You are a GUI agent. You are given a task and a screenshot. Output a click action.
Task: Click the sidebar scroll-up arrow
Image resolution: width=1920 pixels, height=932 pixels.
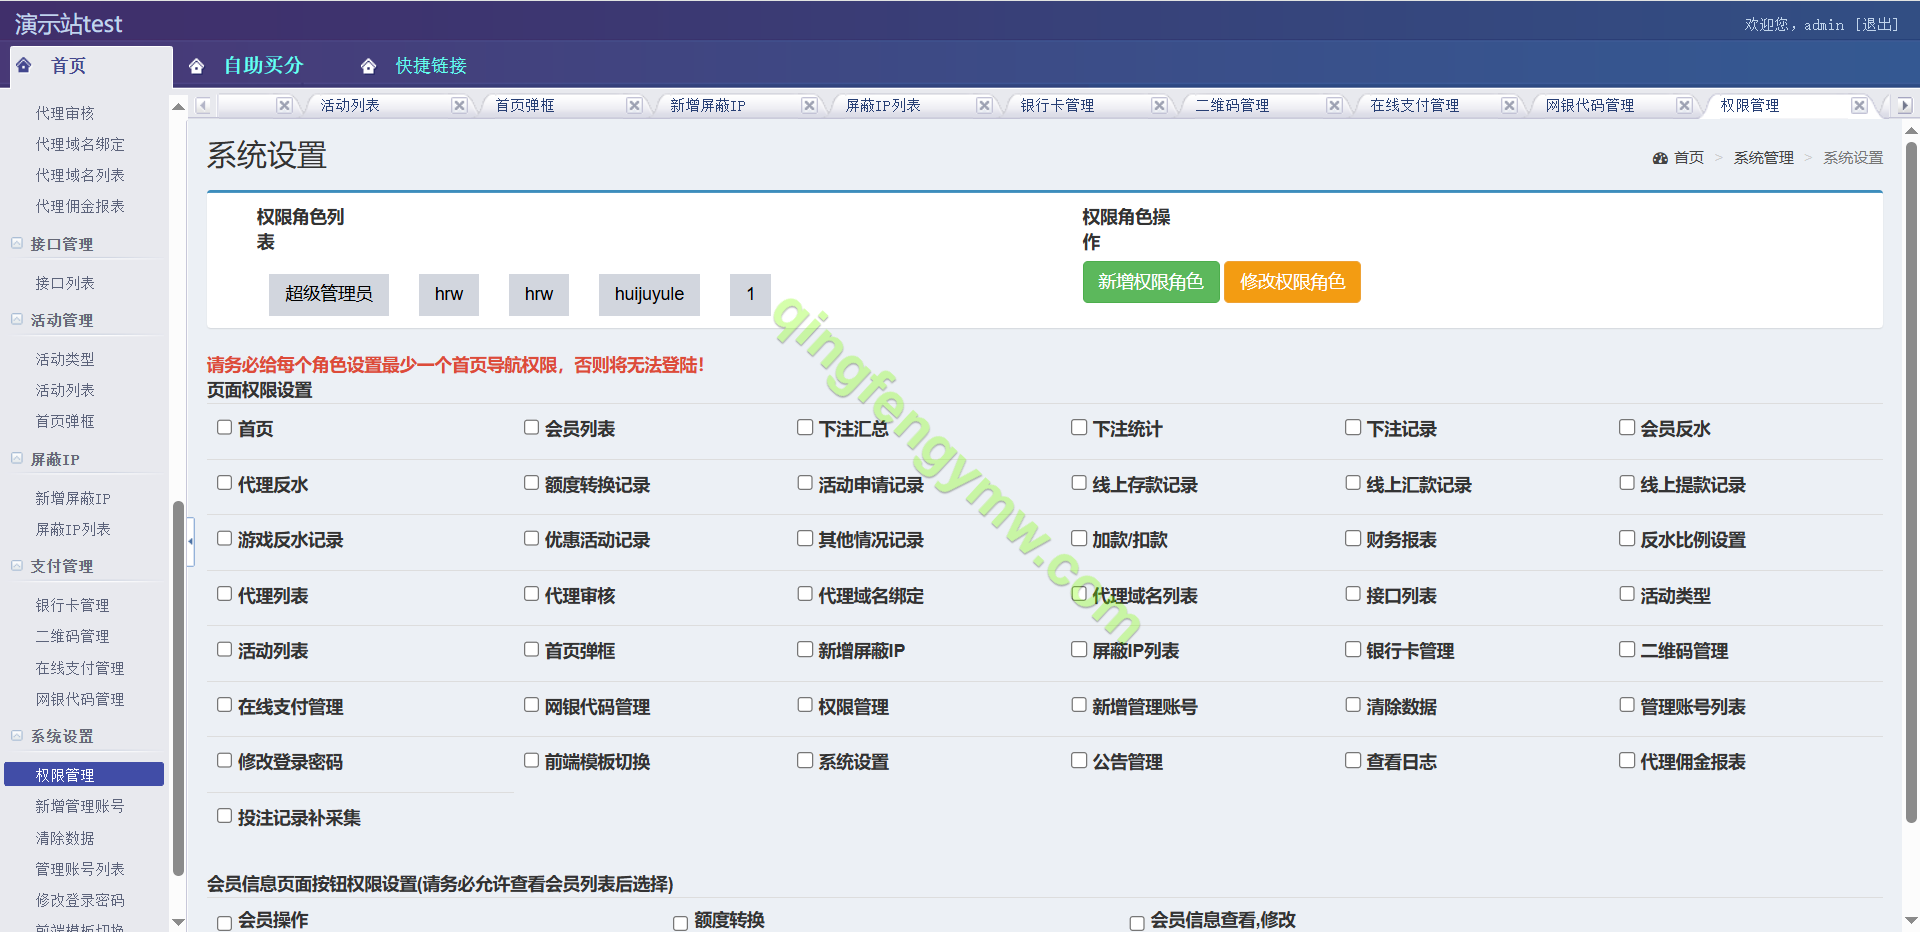click(x=179, y=106)
